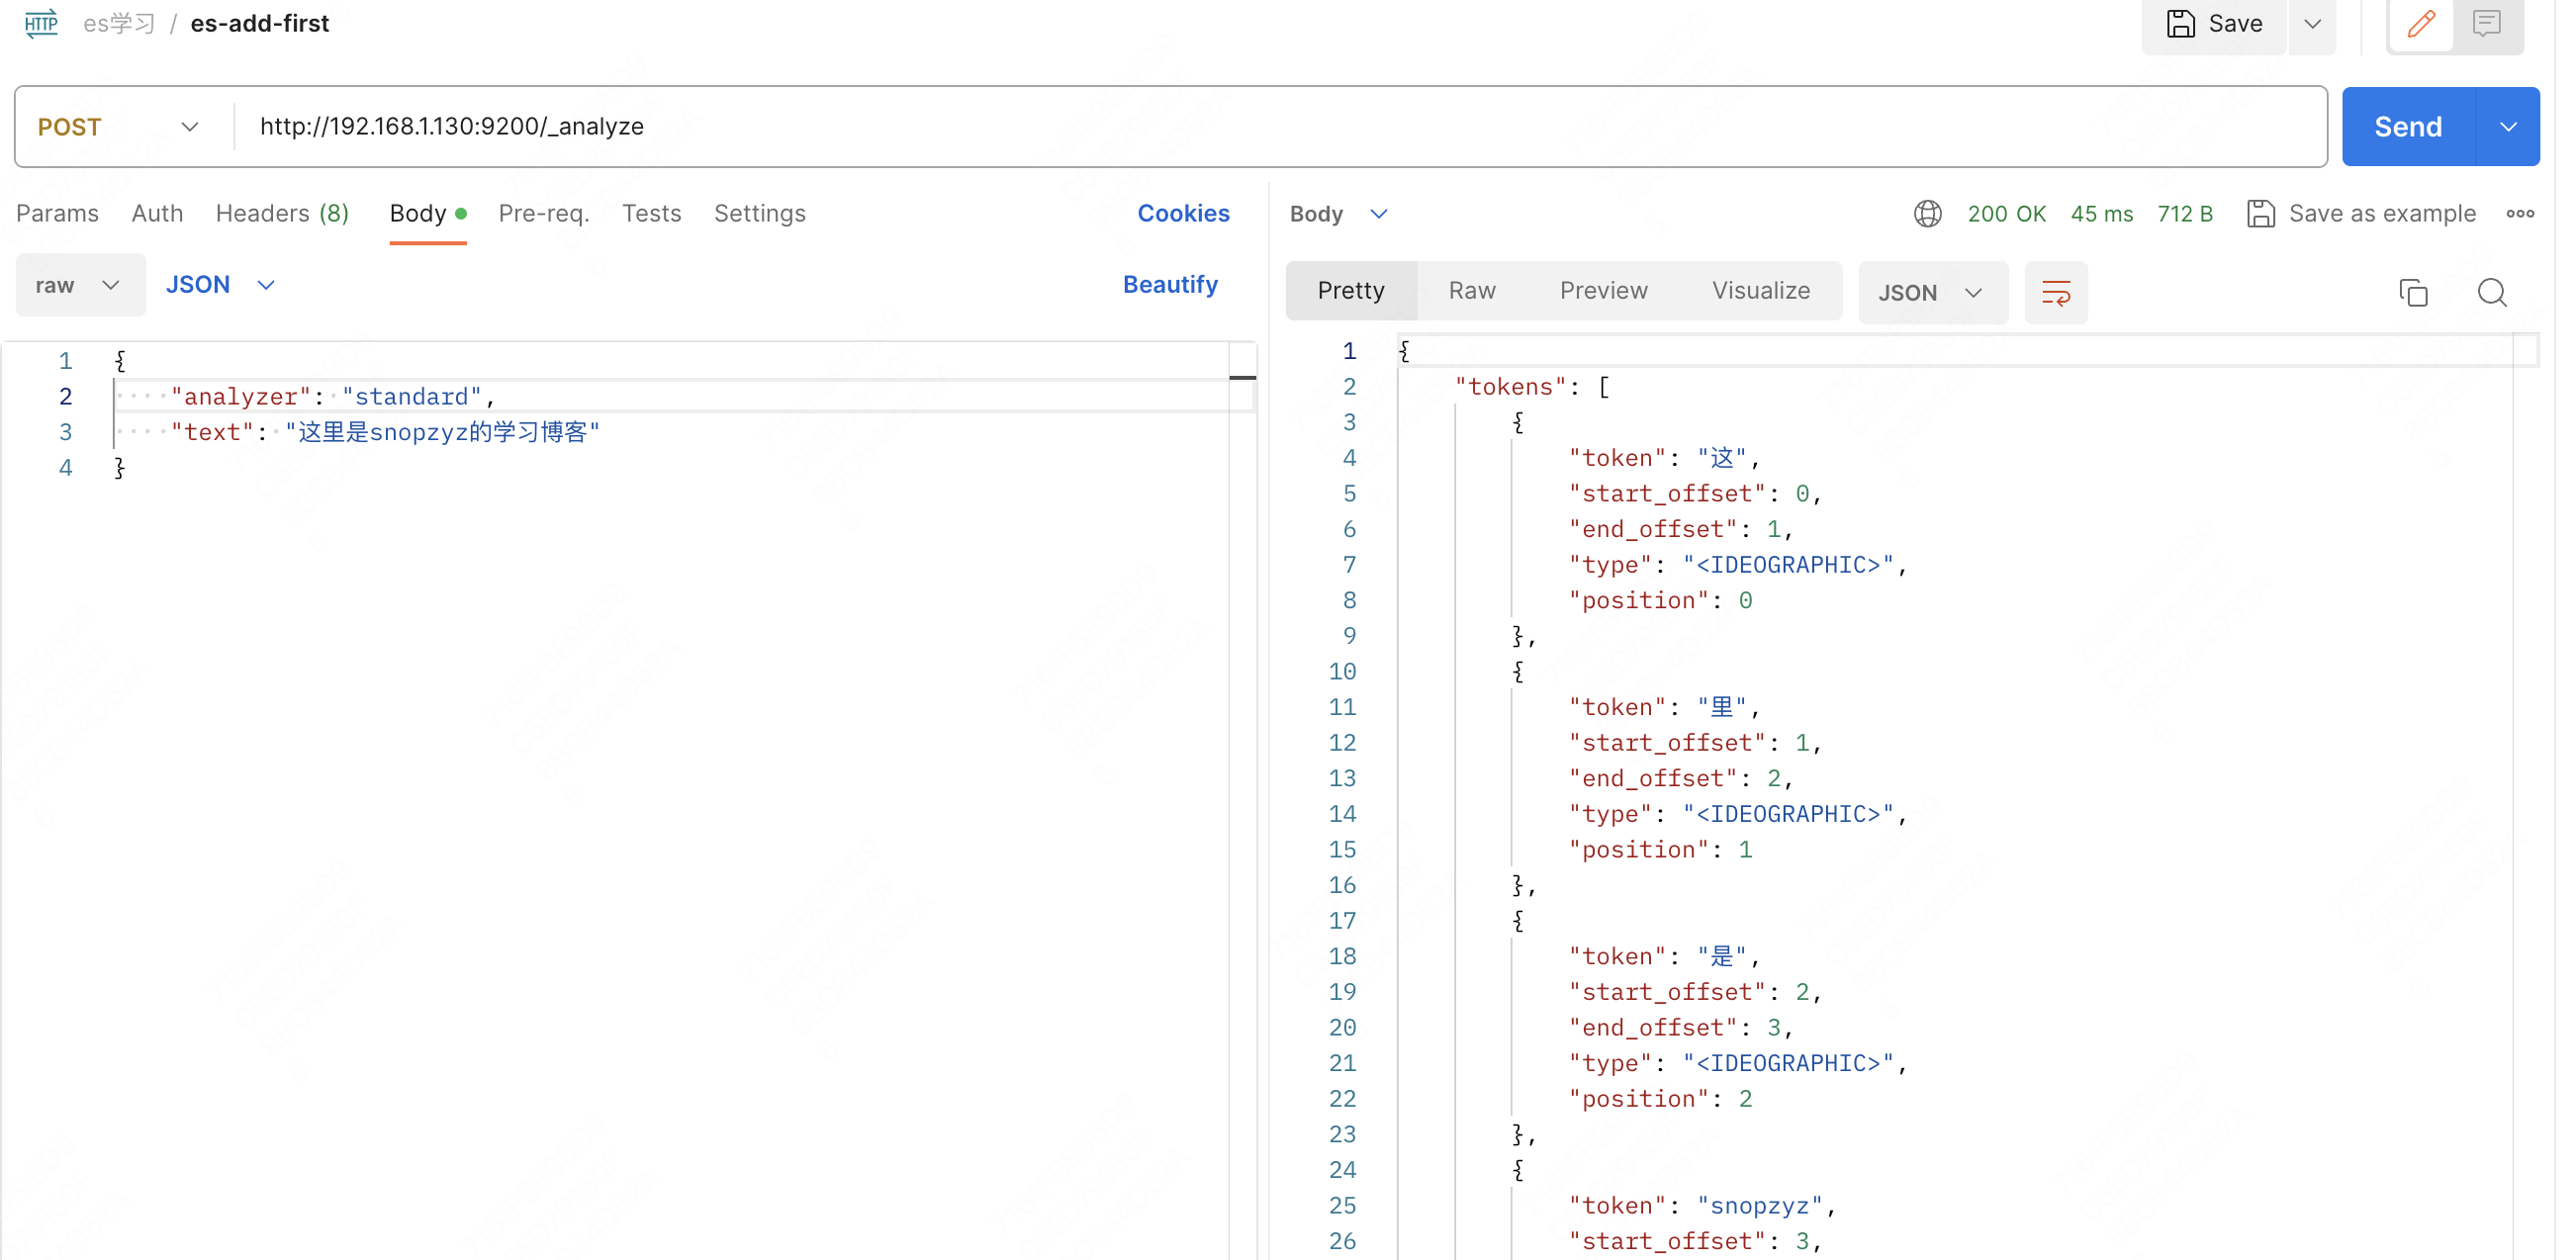Open the response JSON format dropdown
The height and width of the screenshot is (1260, 2576).
(x=1932, y=293)
